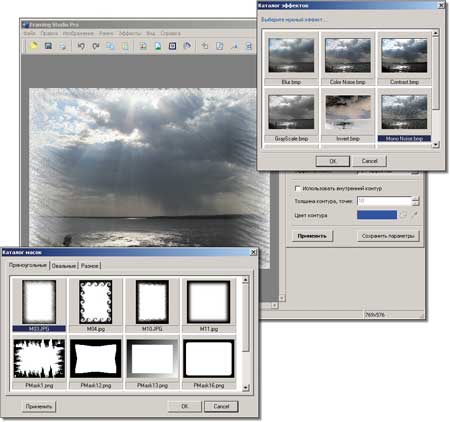The image size is (450, 422).
Task: Open the Вид menu
Action: [x=151, y=33]
